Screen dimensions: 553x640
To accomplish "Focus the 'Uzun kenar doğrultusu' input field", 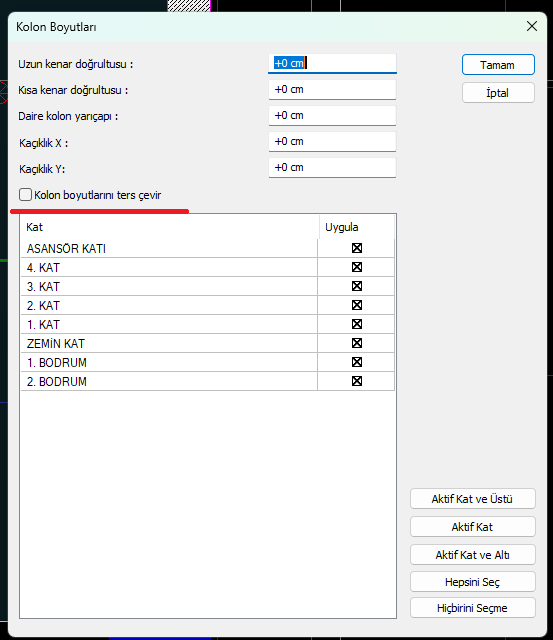I will pyautogui.click(x=332, y=64).
